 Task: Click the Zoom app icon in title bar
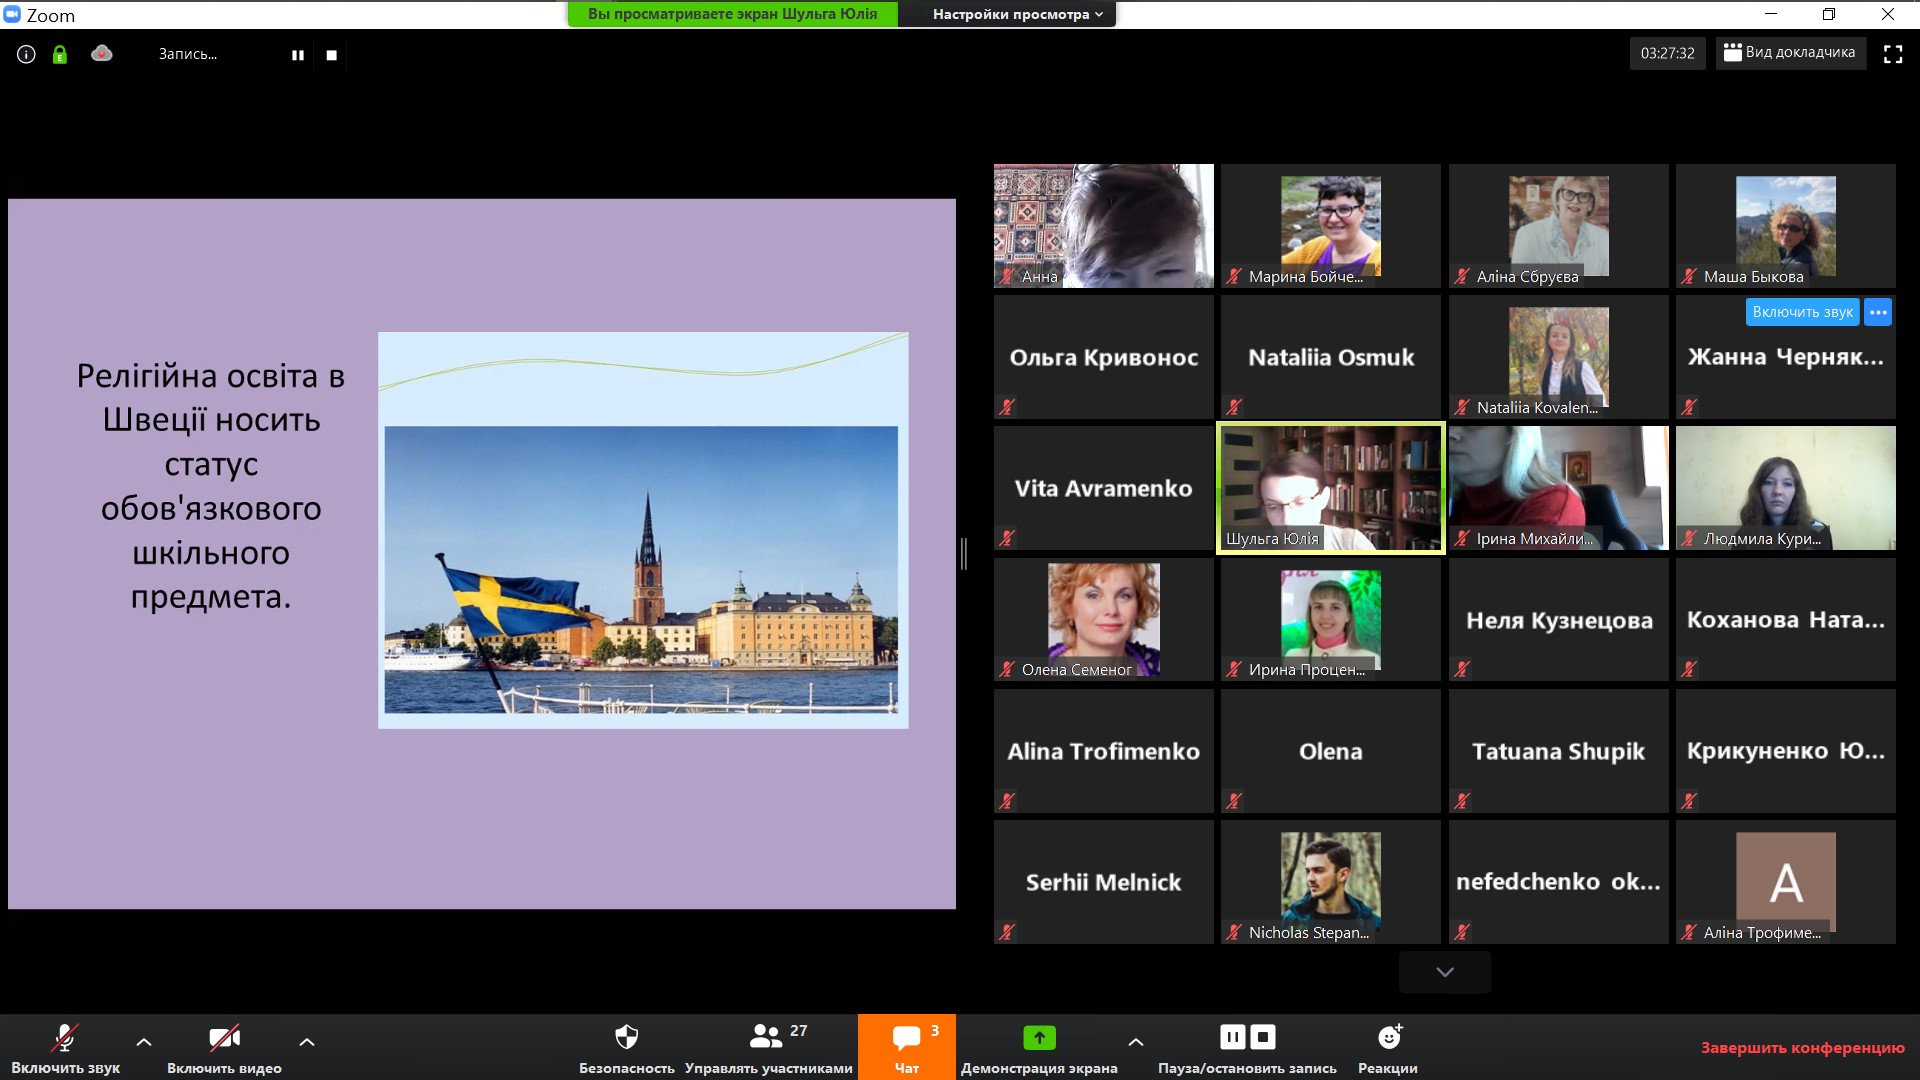coord(12,14)
